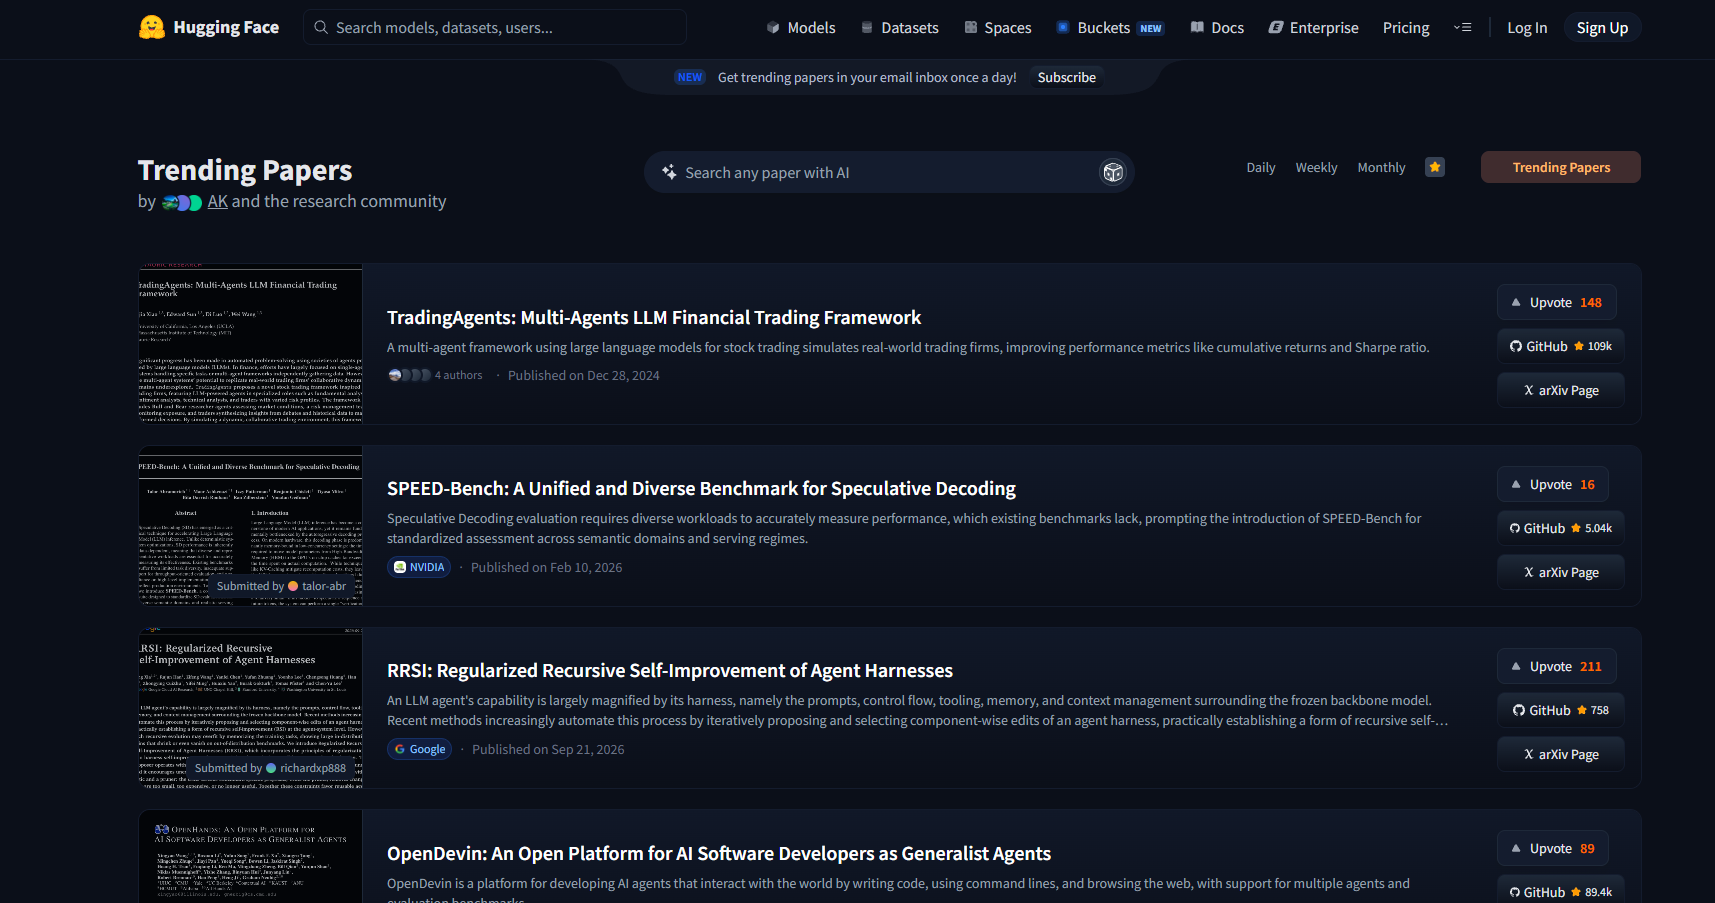Click the Sign Up button

tap(1602, 28)
